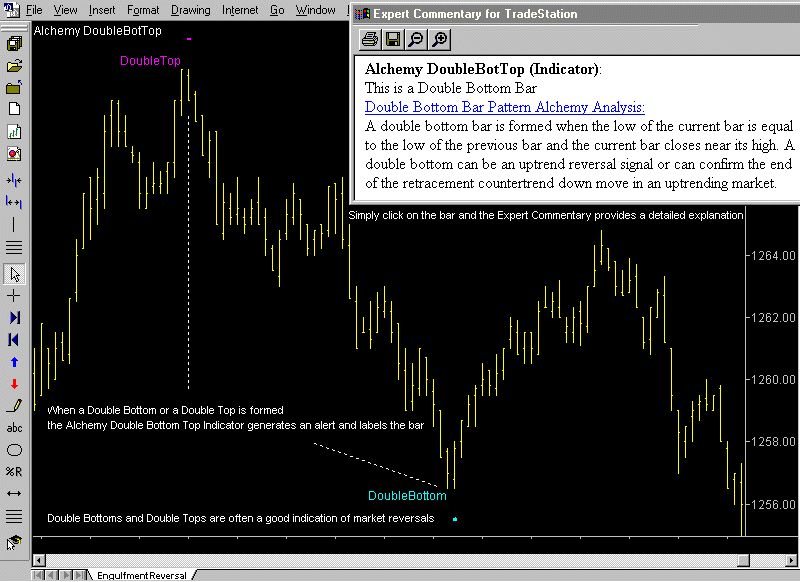The image size is (800, 582).
Task: Click the new chart window icon
Action: [14, 132]
